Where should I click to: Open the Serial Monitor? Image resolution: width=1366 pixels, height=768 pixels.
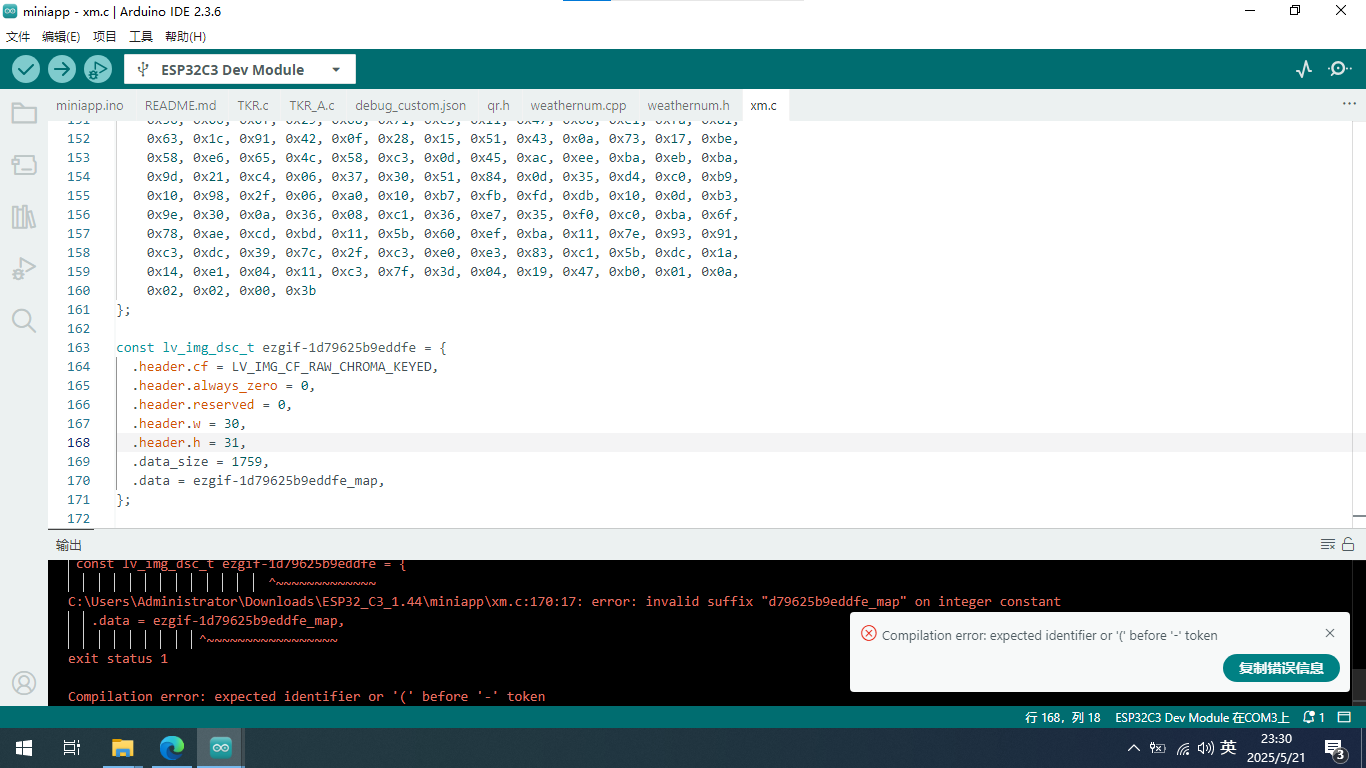click(1340, 69)
